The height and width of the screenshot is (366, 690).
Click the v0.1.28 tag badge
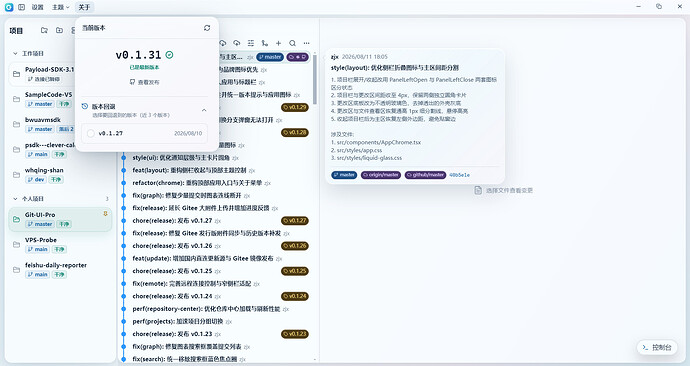tap(295, 132)
